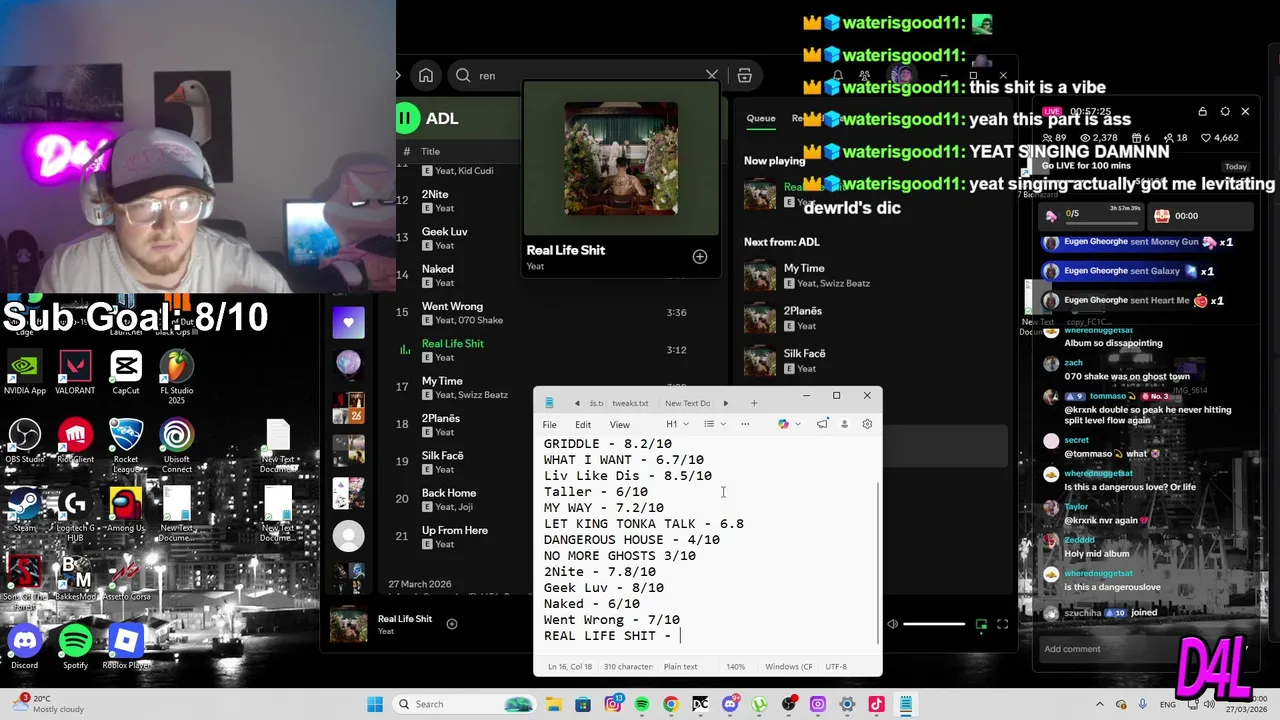Expand the Copilot dropdown arrow in Notepad

(x=797, y=424)
